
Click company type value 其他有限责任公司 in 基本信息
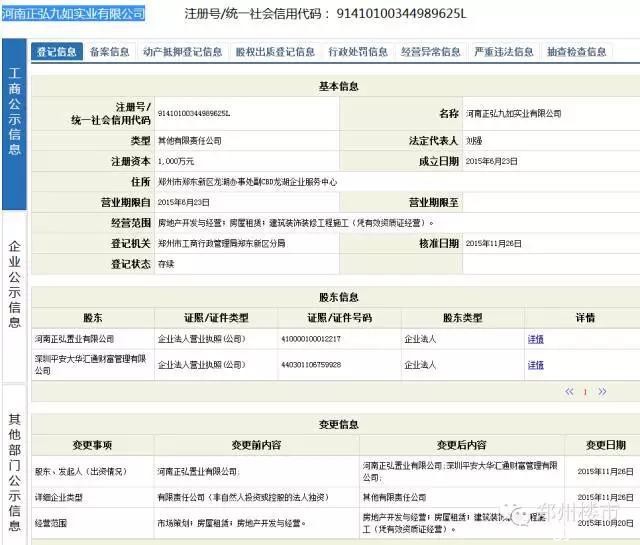point(189,141)
